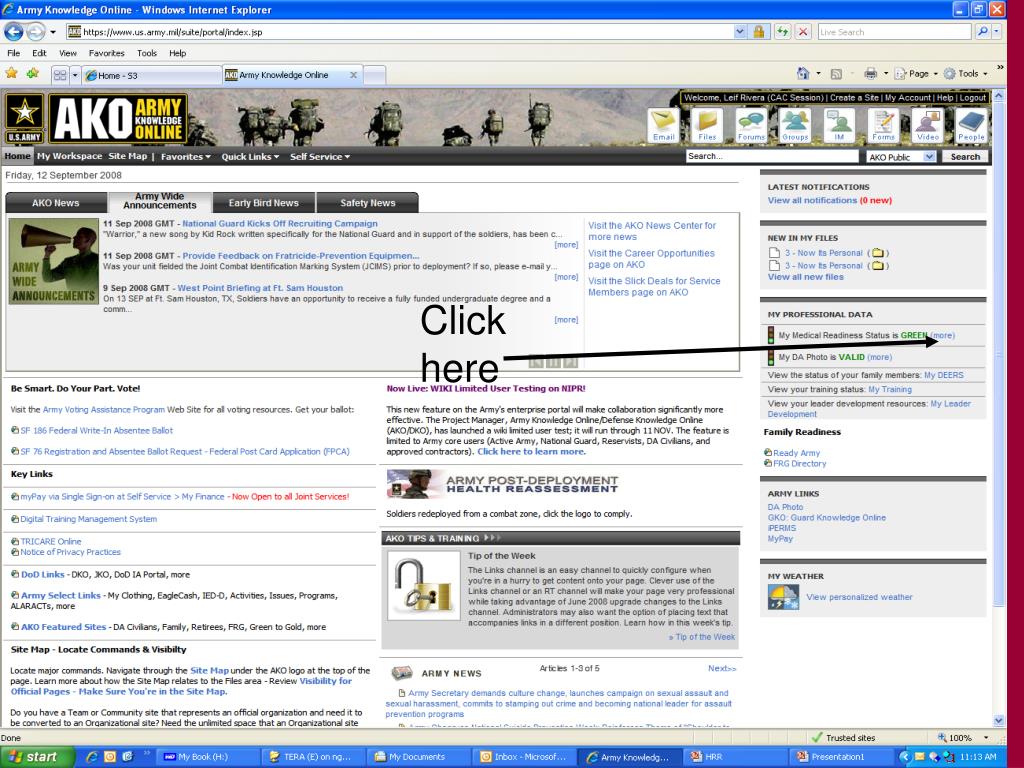Click the Refresh page icon
1024x768 pixels.
click(782, 31)
